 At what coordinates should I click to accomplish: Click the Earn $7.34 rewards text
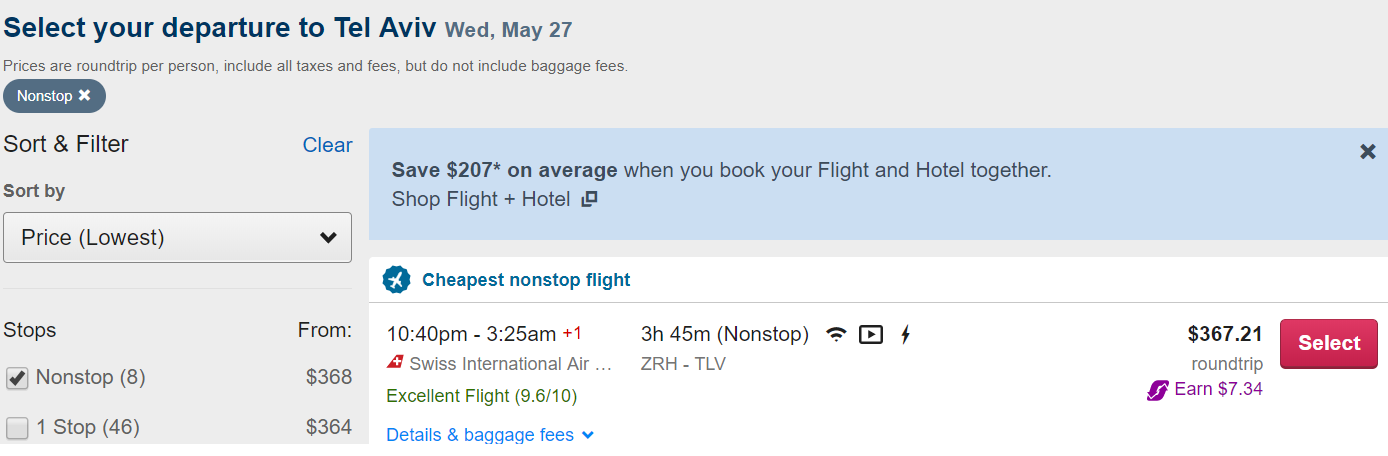click(x=1218, y=389)
